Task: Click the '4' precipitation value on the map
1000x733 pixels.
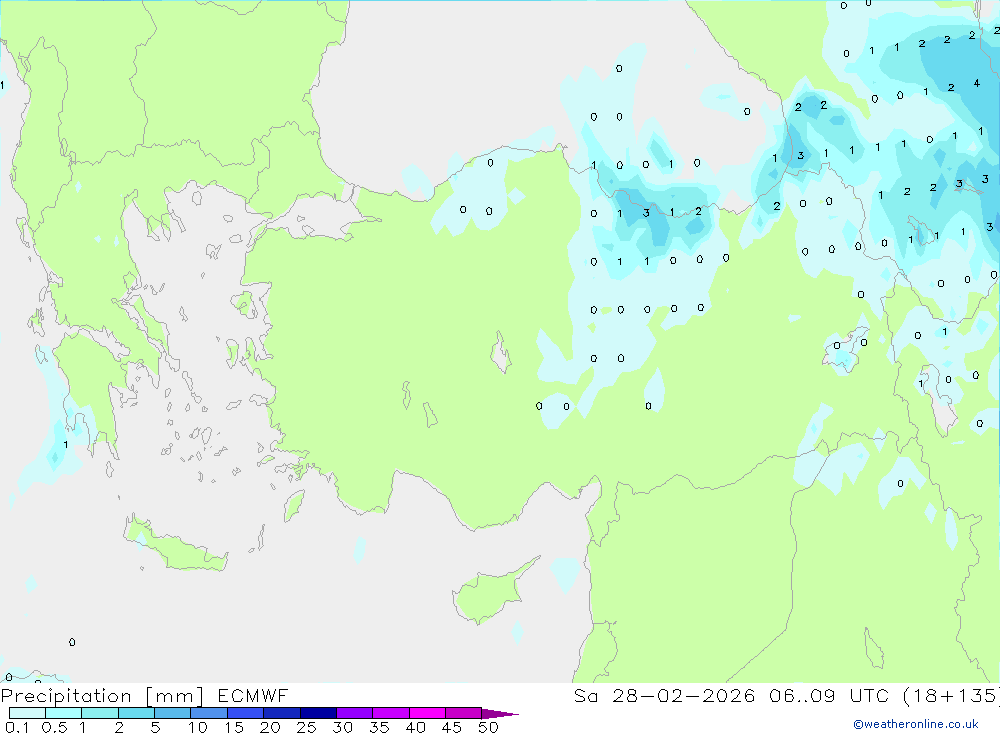Action: (976, 83)
